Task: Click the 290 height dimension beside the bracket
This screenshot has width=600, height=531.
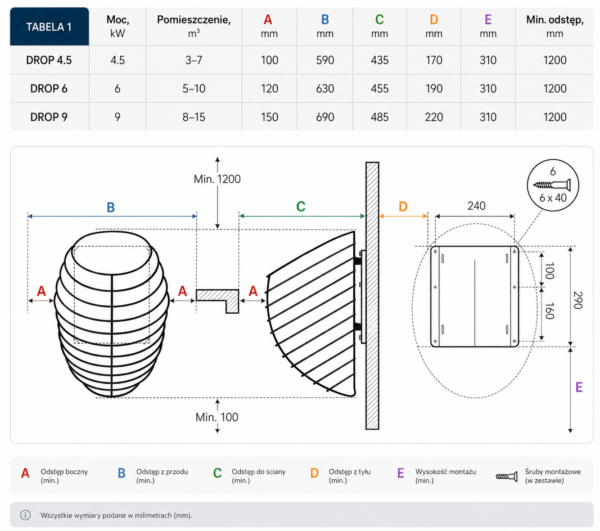Action: 578,300
